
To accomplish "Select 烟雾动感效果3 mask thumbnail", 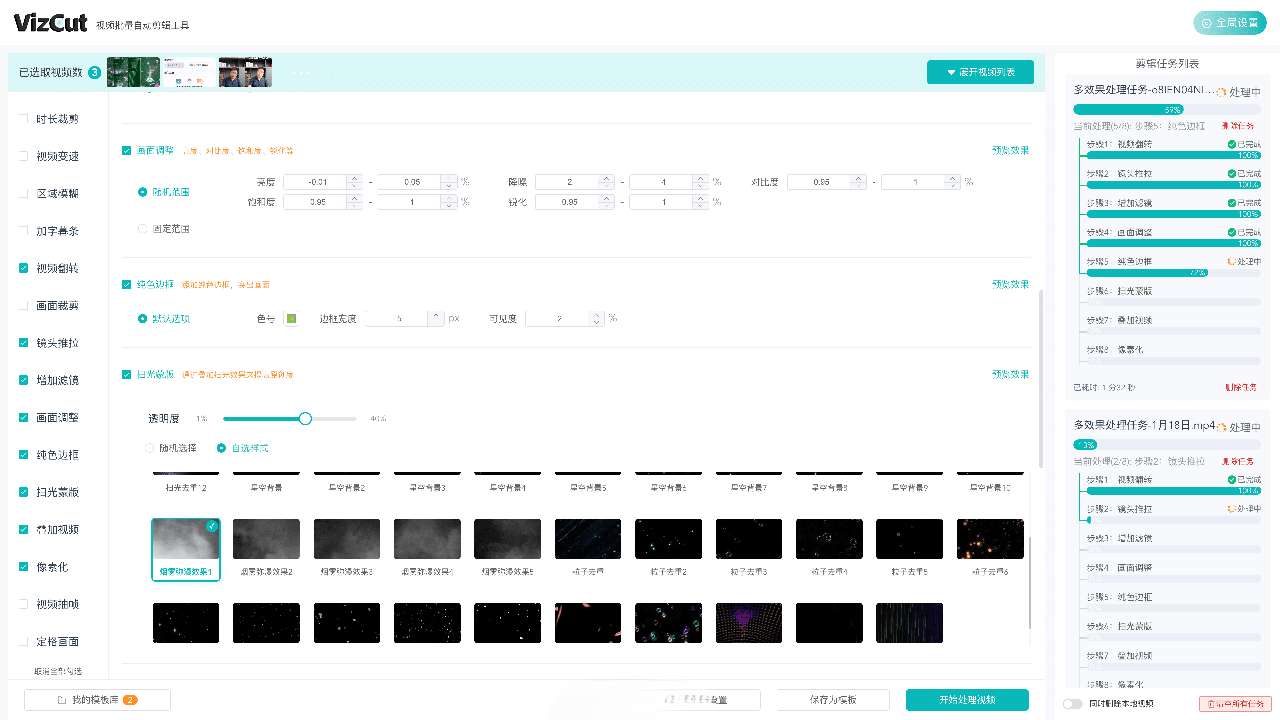I will pos(347,539).
